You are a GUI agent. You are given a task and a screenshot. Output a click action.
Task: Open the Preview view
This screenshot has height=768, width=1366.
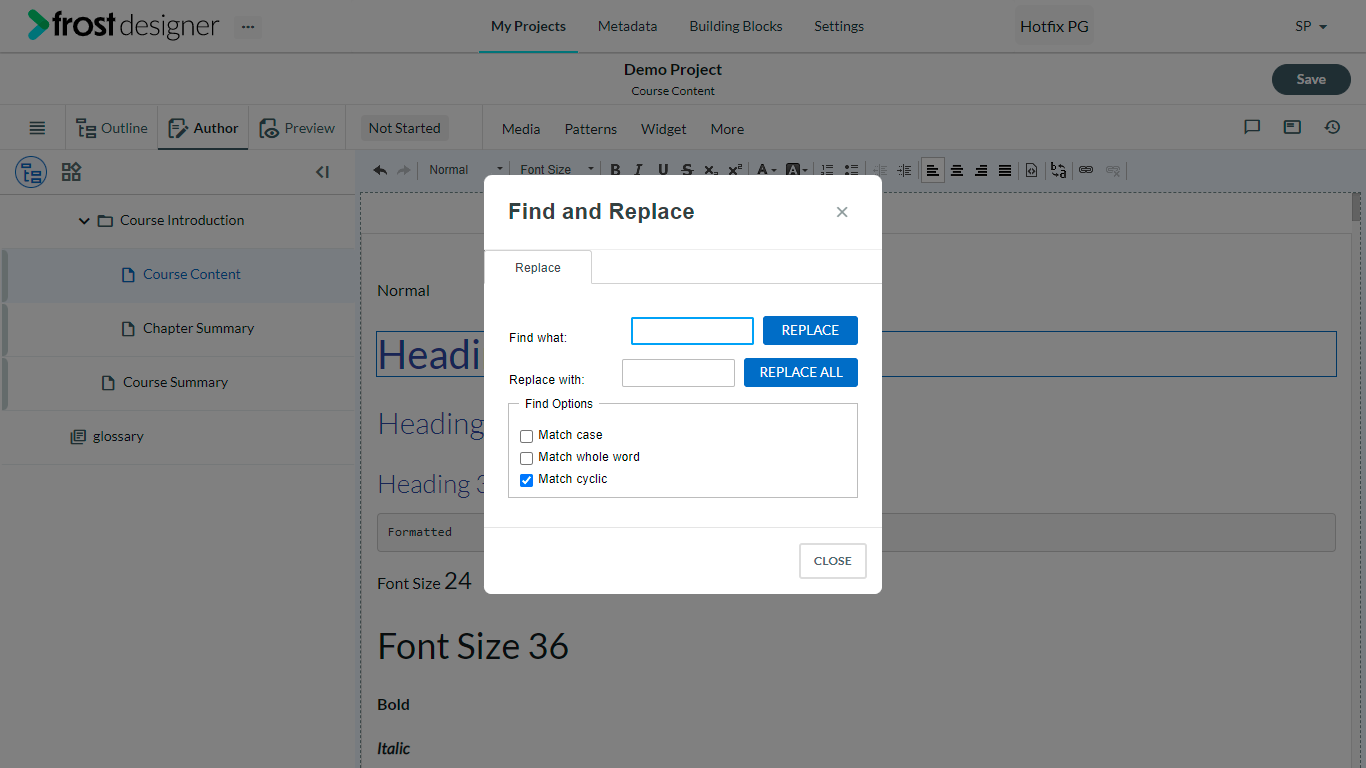point(297,128)
